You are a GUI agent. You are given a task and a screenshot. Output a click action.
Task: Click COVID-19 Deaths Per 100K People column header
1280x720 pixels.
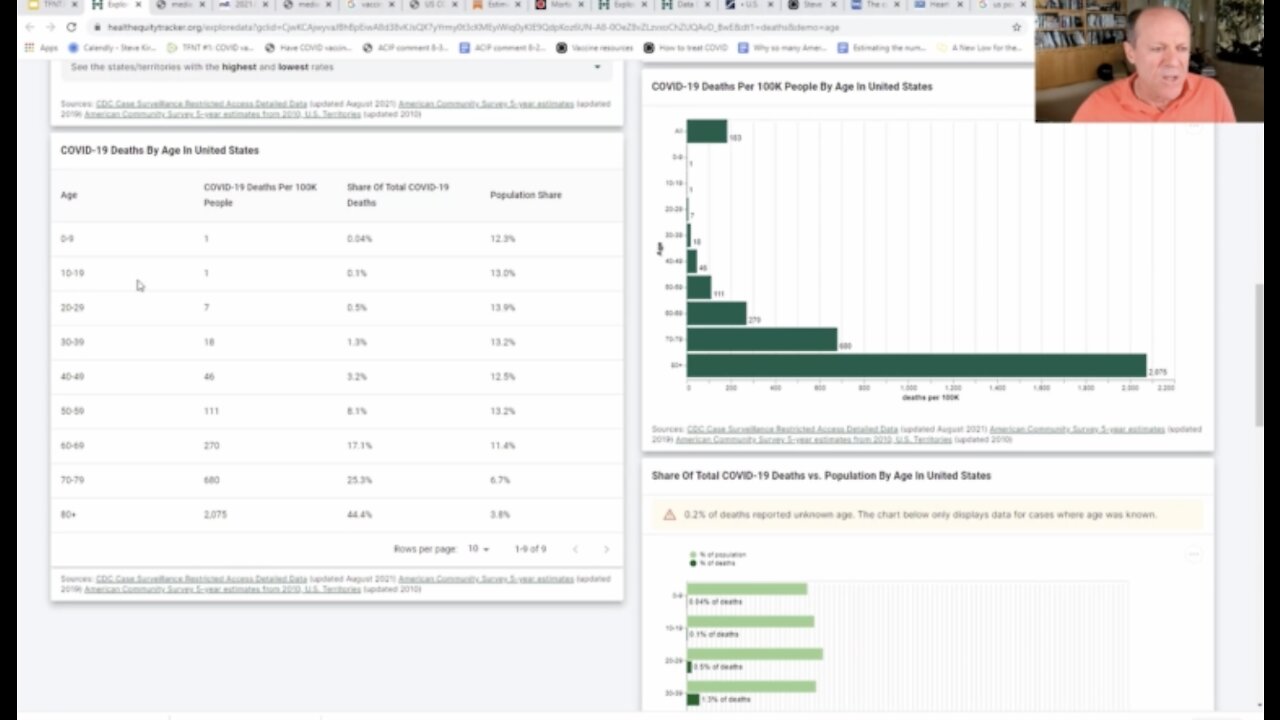pos(260,195)
